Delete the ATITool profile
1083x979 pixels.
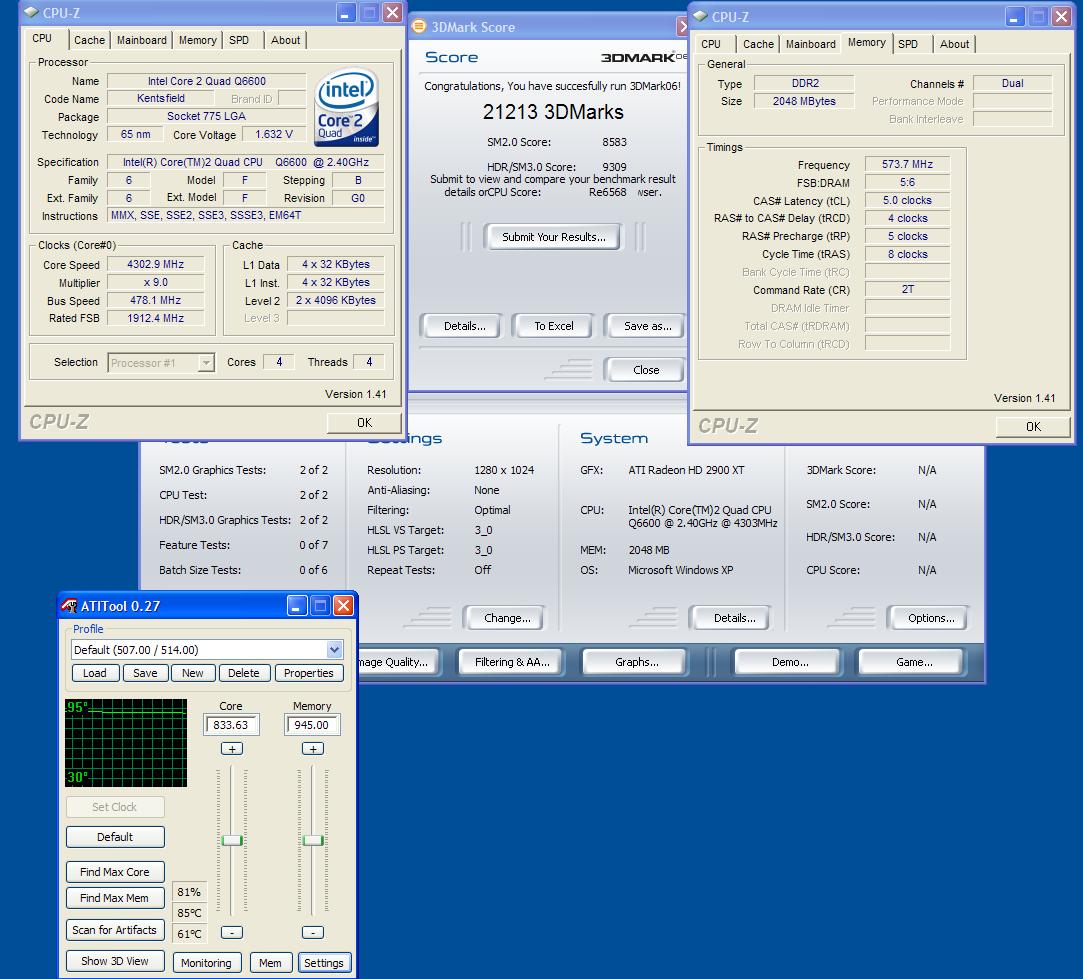(x=244, y=673)
